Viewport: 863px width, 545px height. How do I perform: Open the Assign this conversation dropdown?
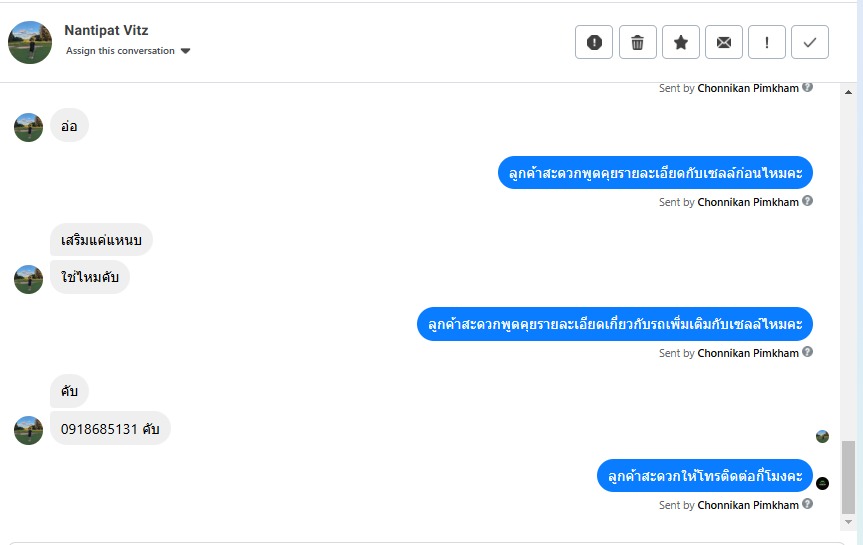point(120,51)
